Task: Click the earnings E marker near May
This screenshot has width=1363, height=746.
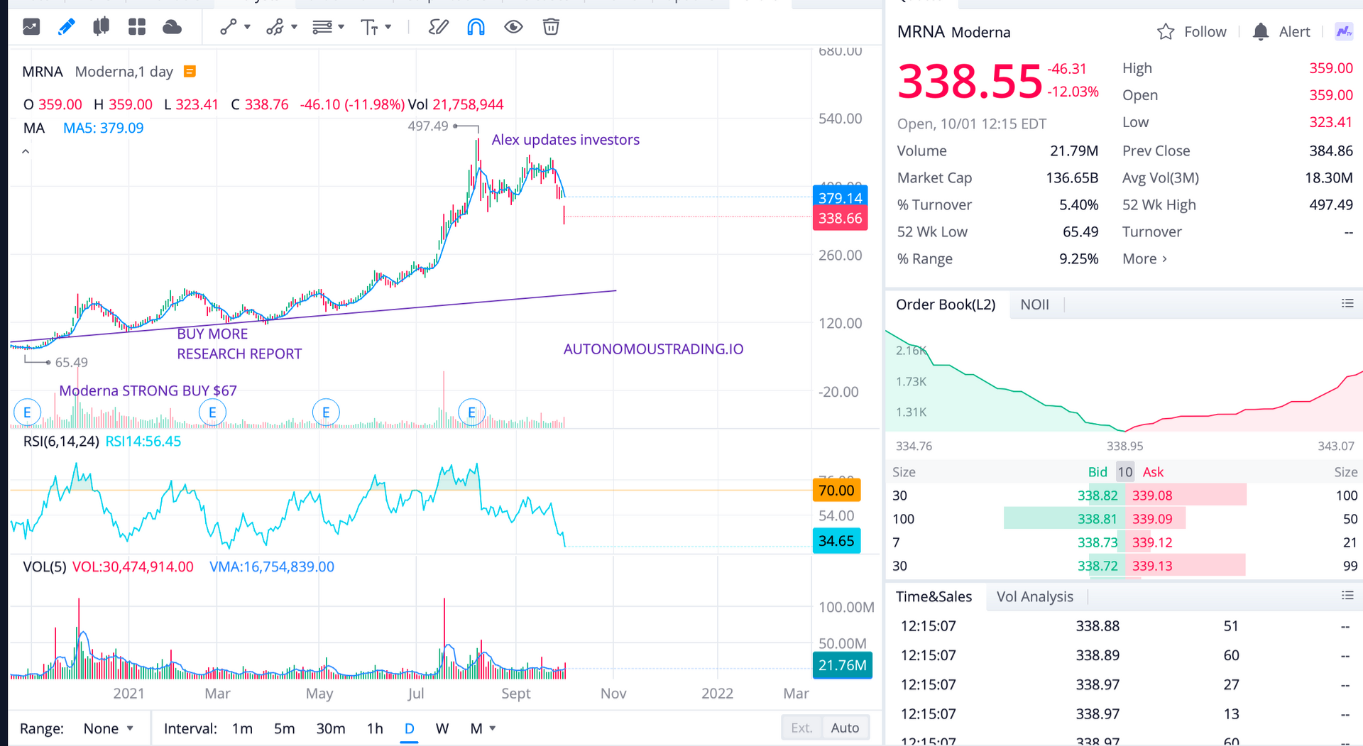Action: [325, 411]
